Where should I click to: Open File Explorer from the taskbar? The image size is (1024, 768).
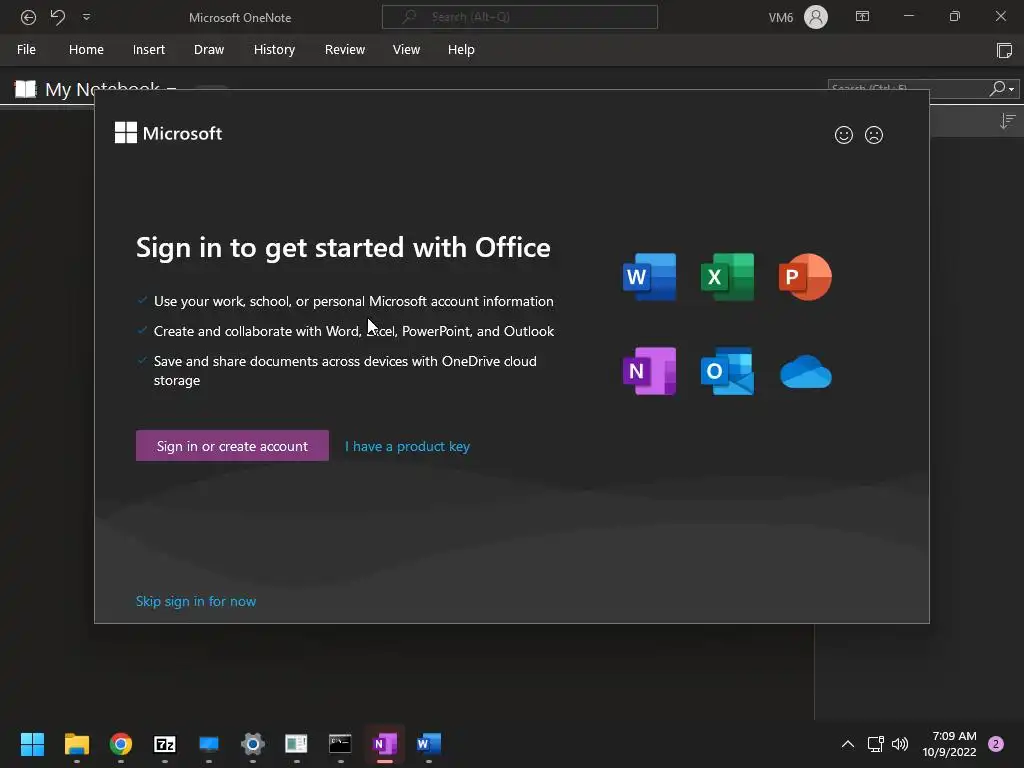click(x=77, y=744)
